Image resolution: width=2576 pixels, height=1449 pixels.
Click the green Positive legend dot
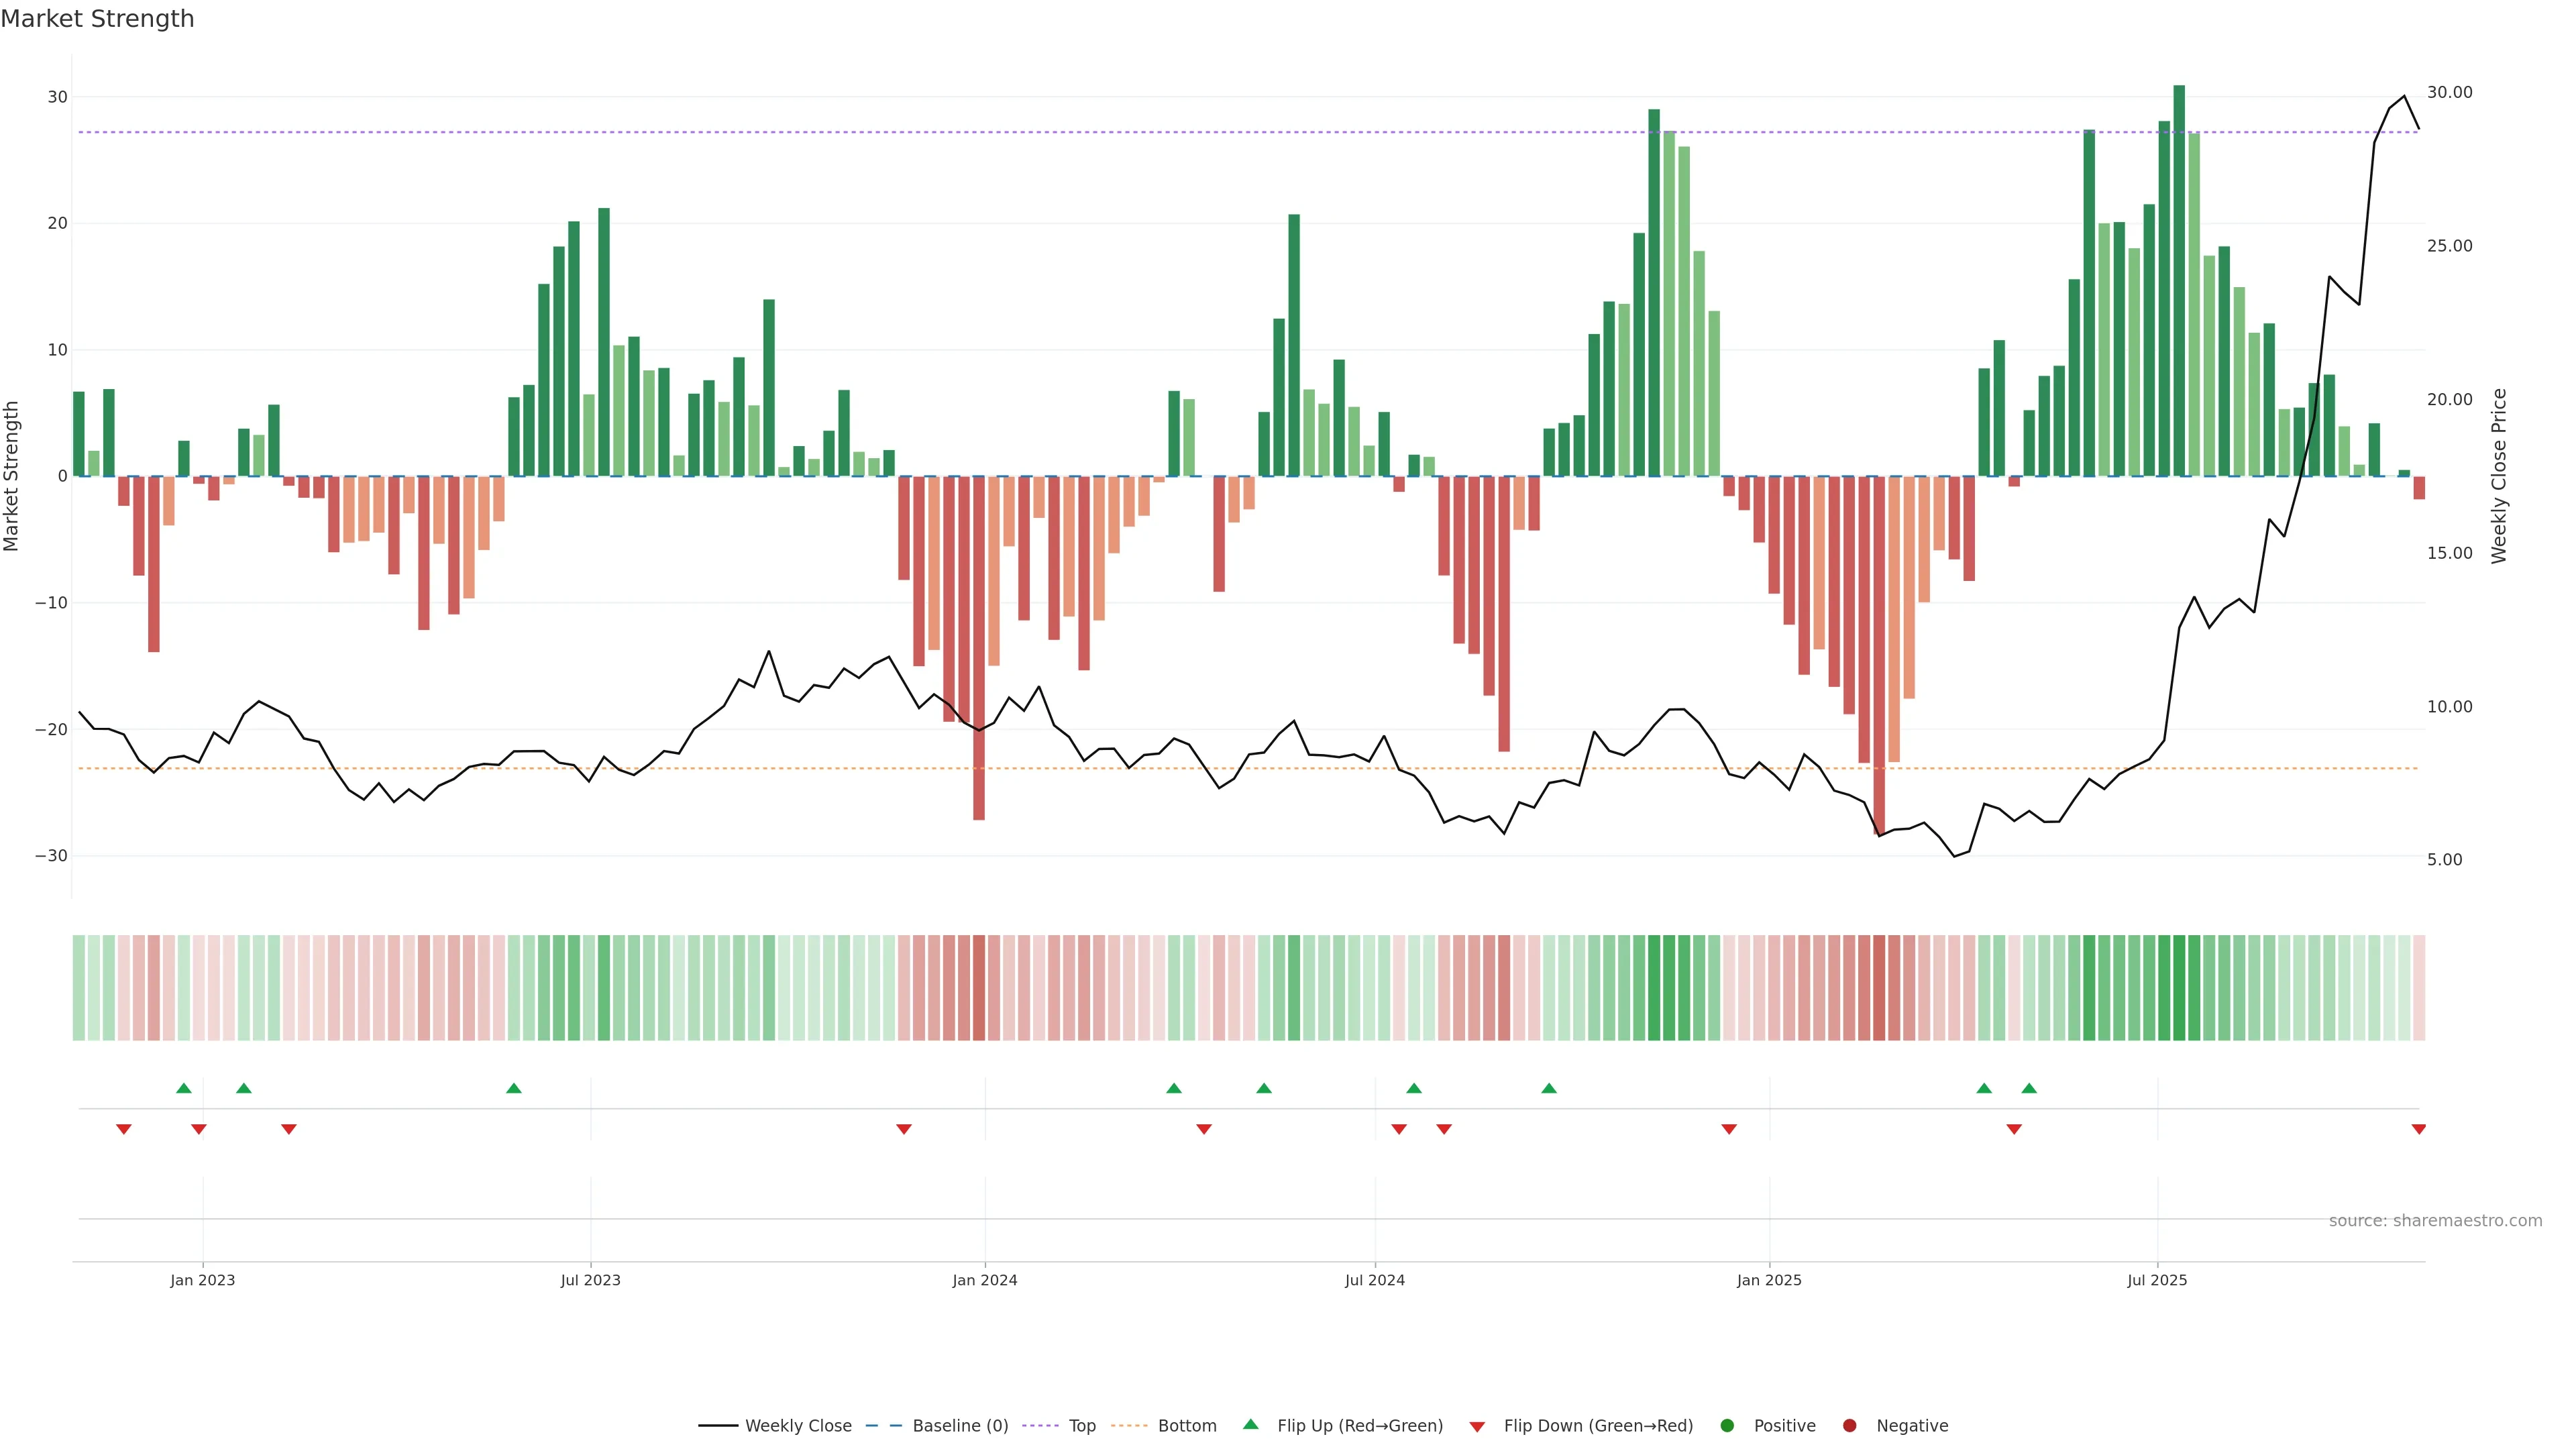pyautogui.click(x=1727, y=1425)
